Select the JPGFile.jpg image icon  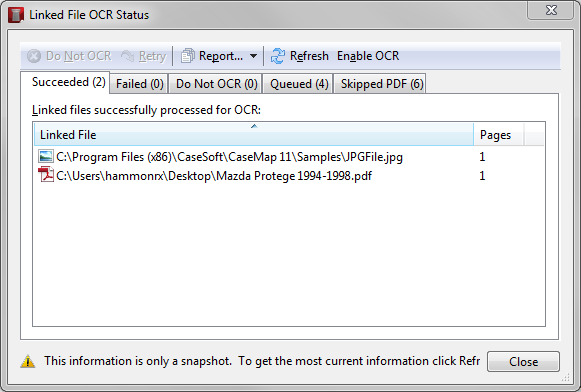[x=46, y=156]
